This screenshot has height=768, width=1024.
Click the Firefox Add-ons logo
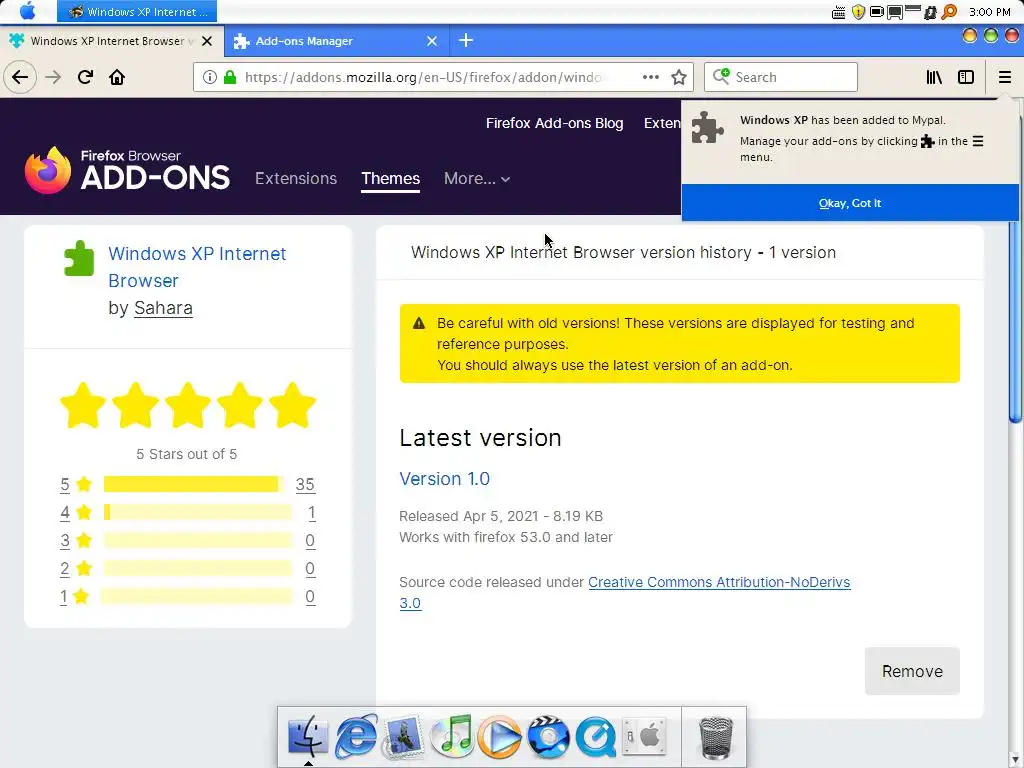coord(127,170)
